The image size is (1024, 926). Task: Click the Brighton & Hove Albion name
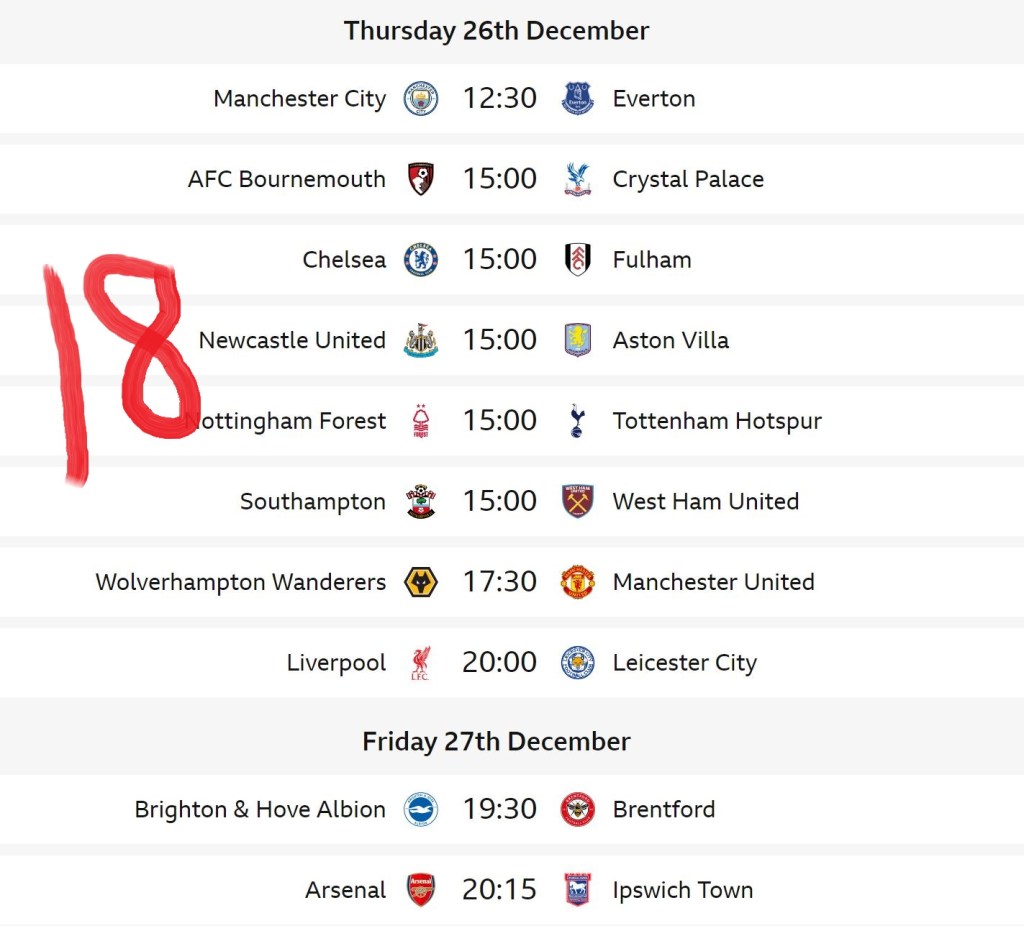click(260, 809)
